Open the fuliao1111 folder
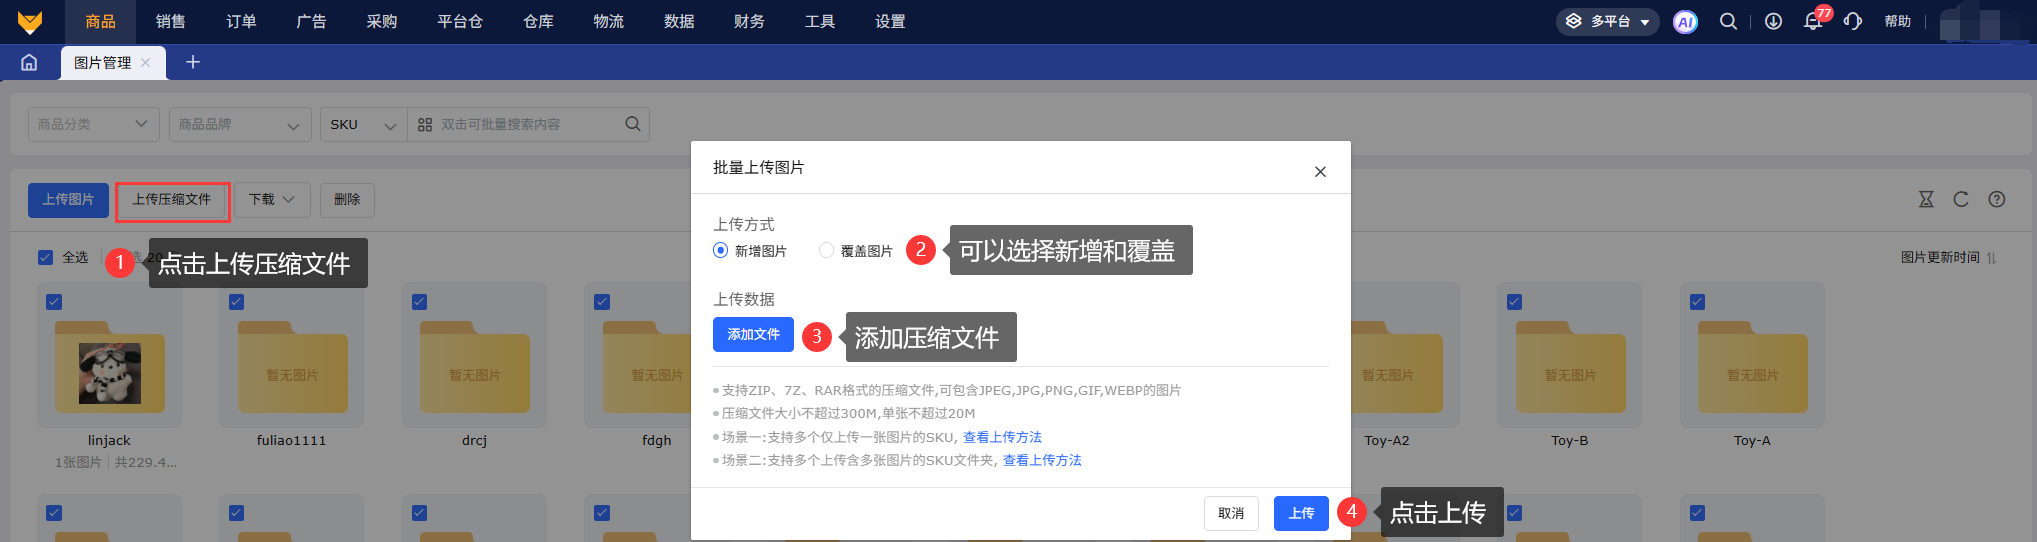The image size is (2037, 542). [x=292, y=367]
